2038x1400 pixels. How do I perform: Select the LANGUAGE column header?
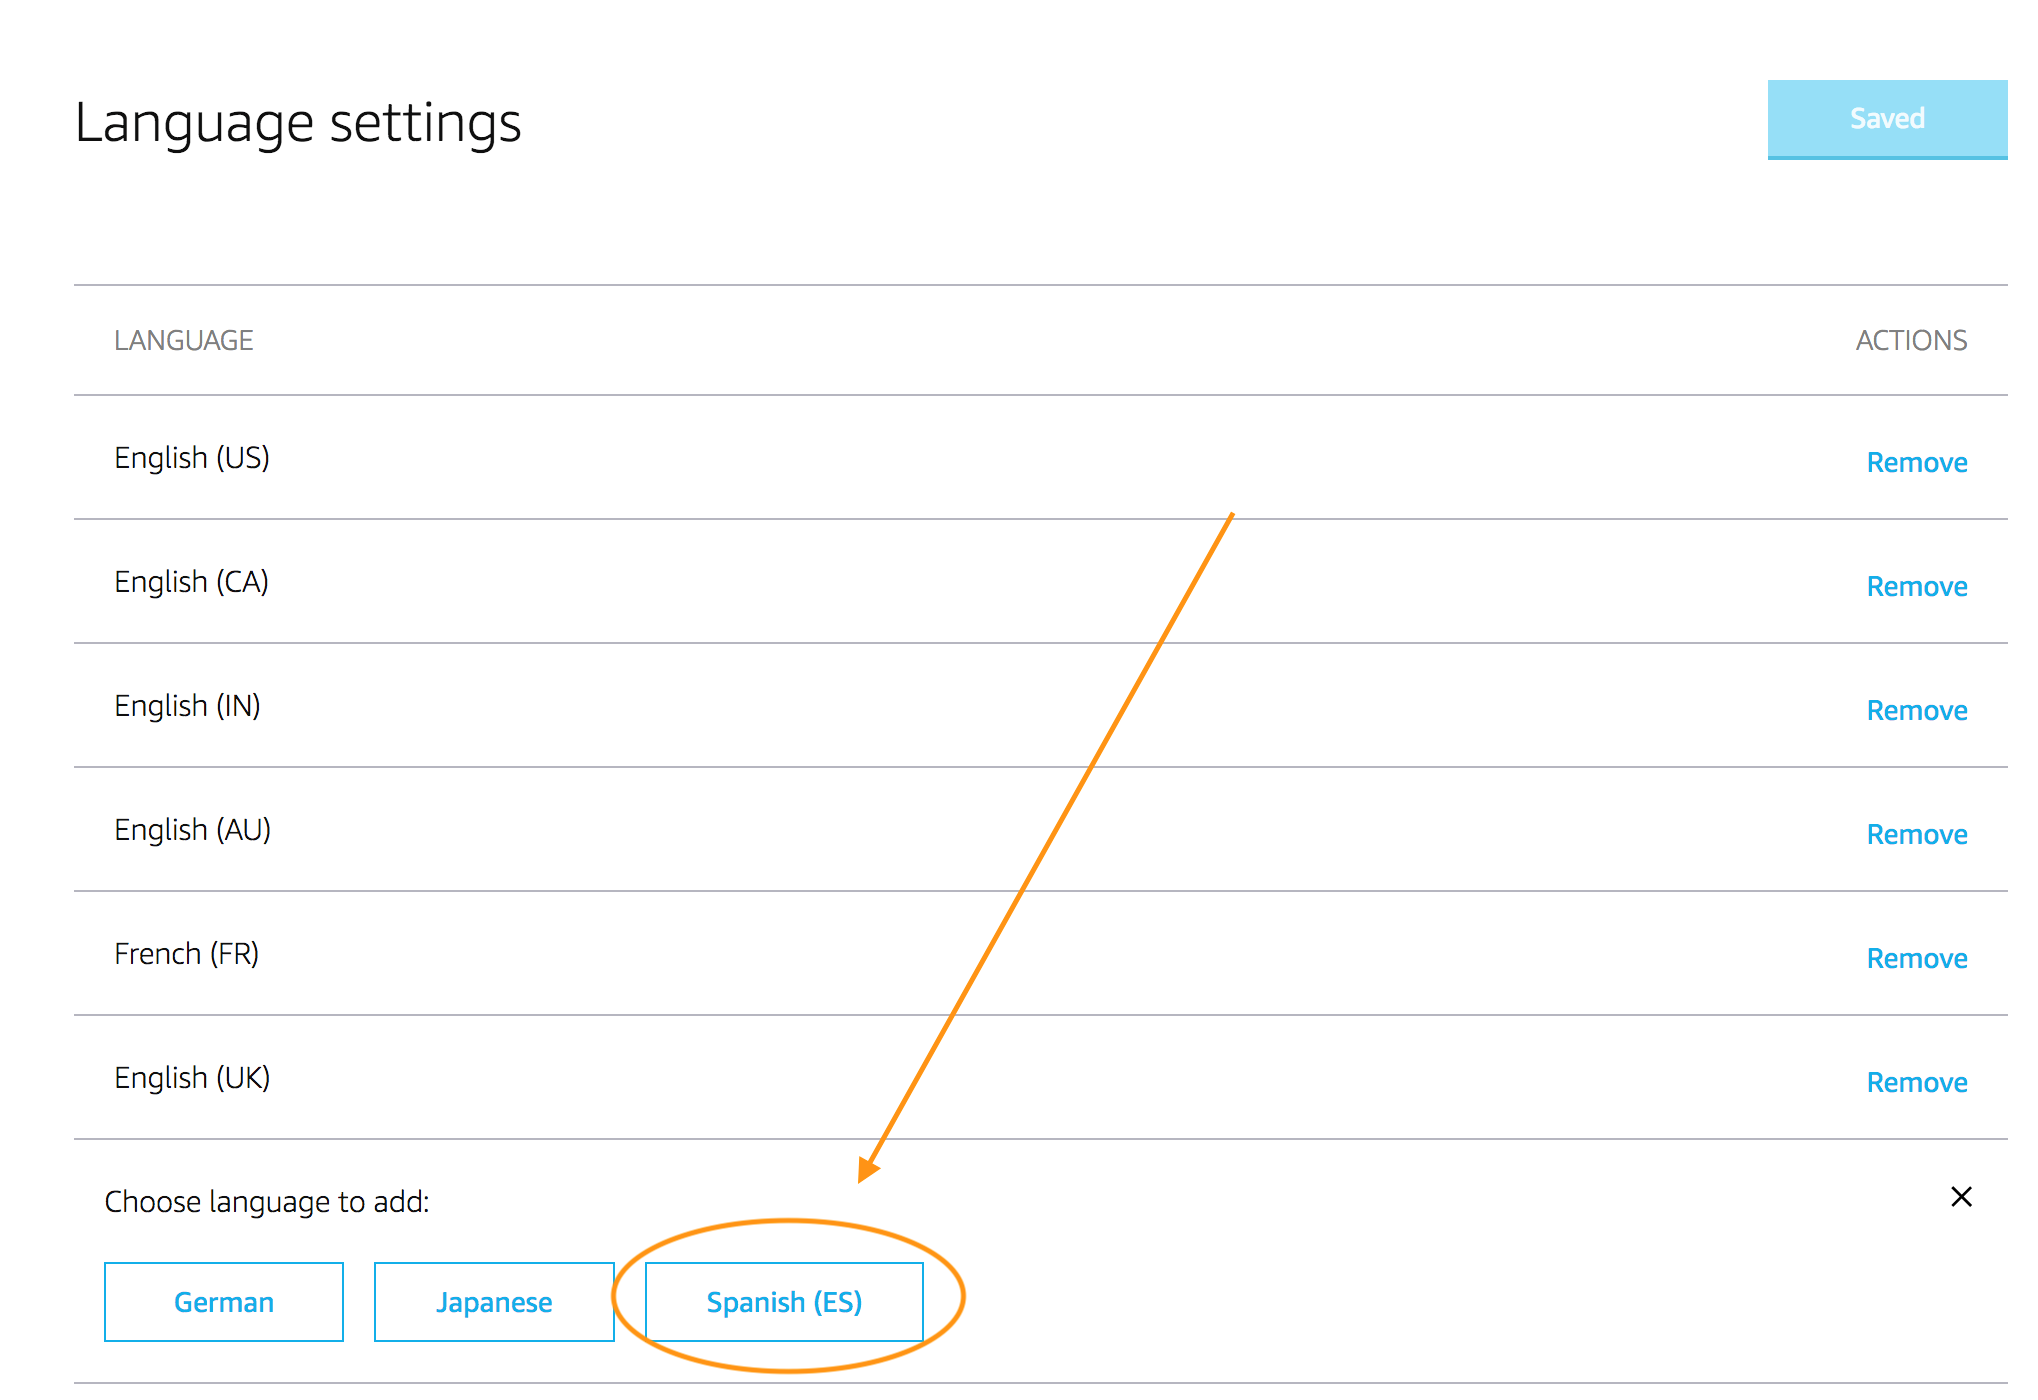pyautogui.click(x=184, y=340)
